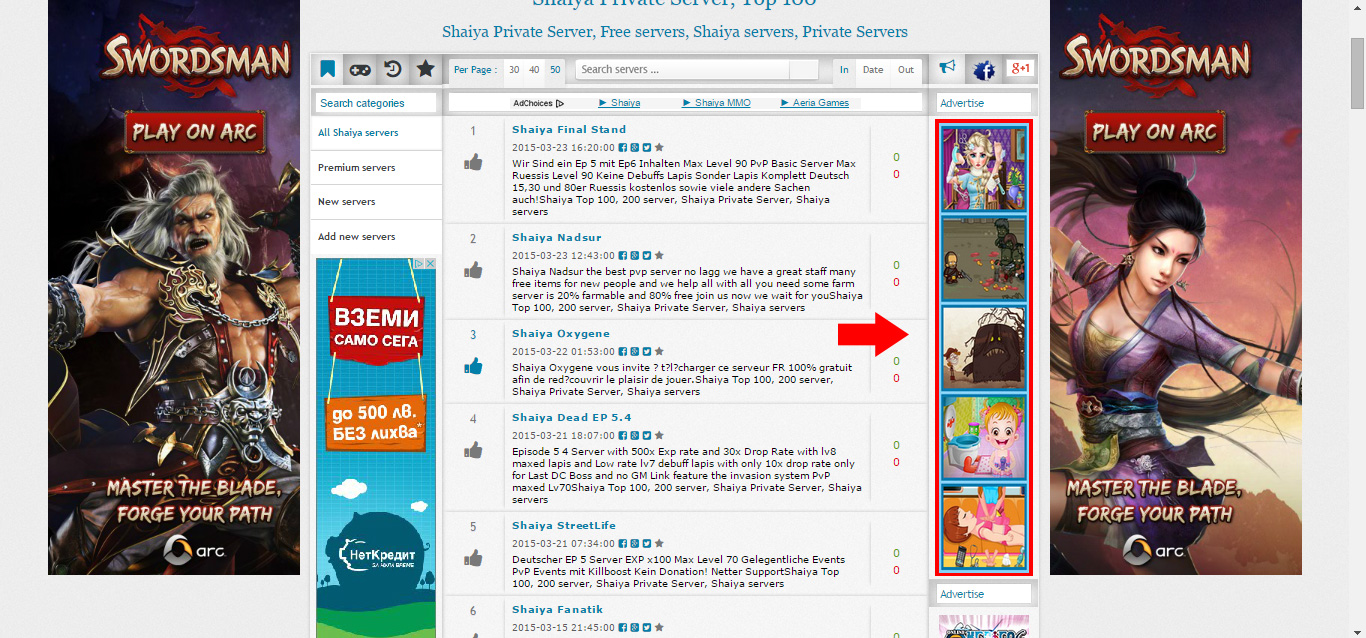The height and width of the screenshot is (638, 1366).
Task: Set per page to 50
Action: 555,70
